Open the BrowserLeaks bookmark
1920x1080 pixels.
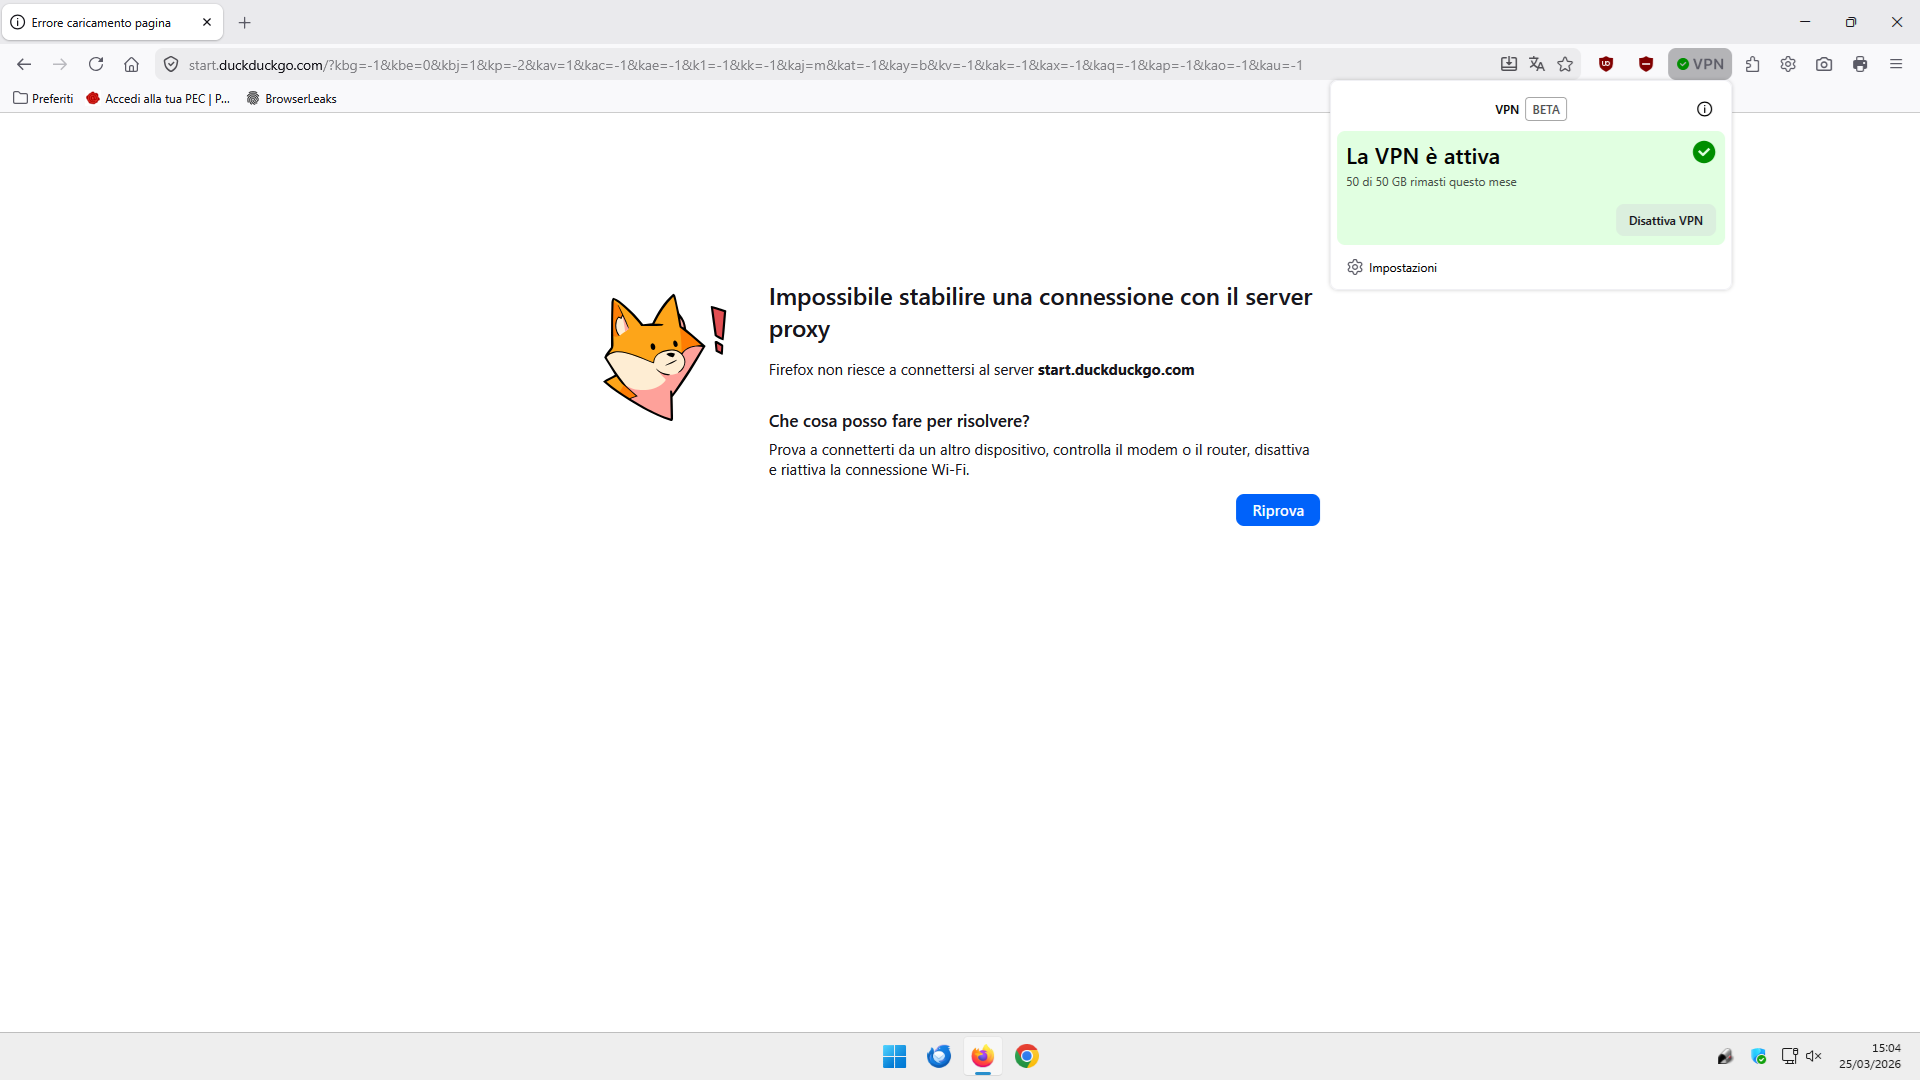[x=291, y=98]
